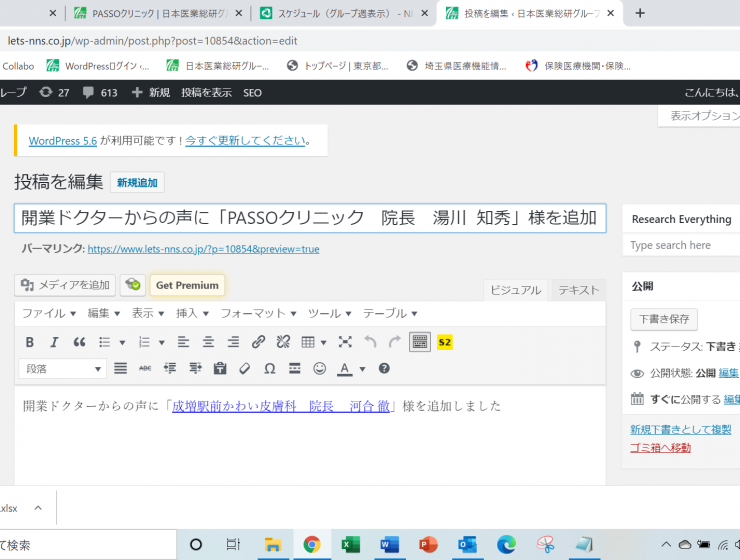Viewport: 740px width, 560px height.
Task: Open numbered list style dropdown arrow
Action: 161,343
